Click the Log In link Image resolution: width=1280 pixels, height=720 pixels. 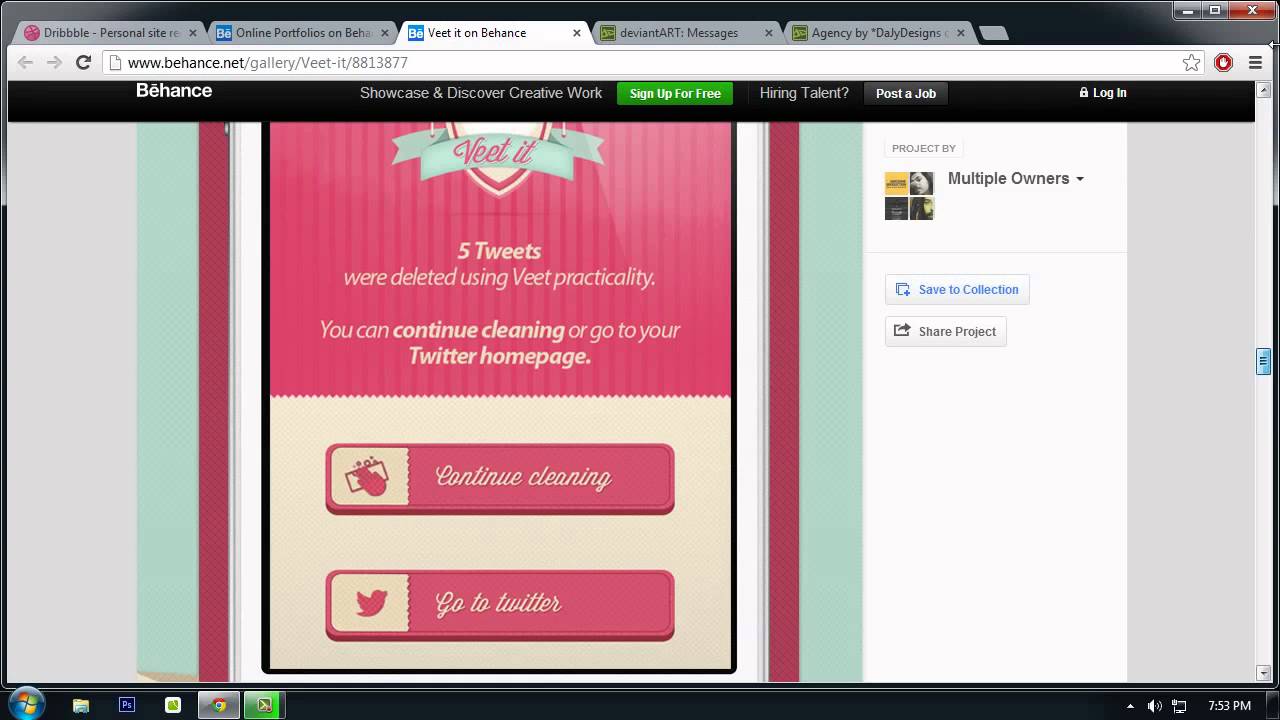point(1103,92)
